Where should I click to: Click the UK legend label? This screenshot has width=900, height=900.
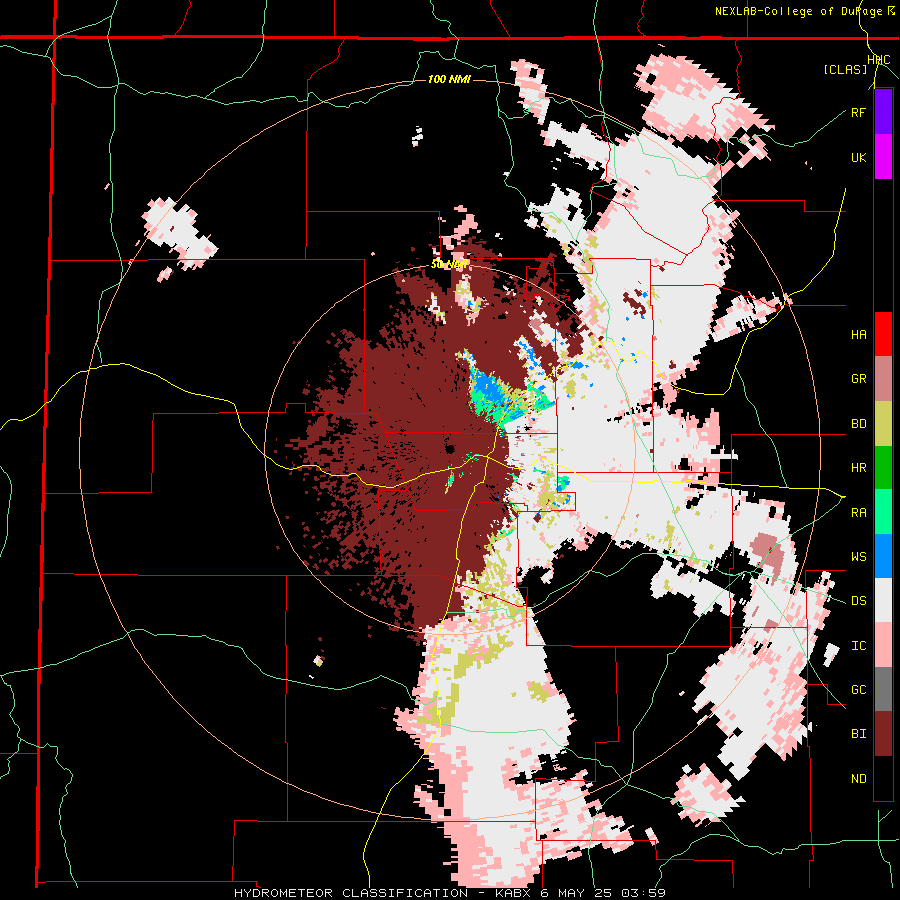pos(858,157)
